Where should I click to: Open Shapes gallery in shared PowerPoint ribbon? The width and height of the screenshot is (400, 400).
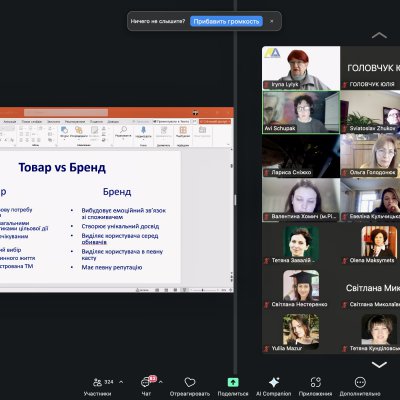point(64,132)
